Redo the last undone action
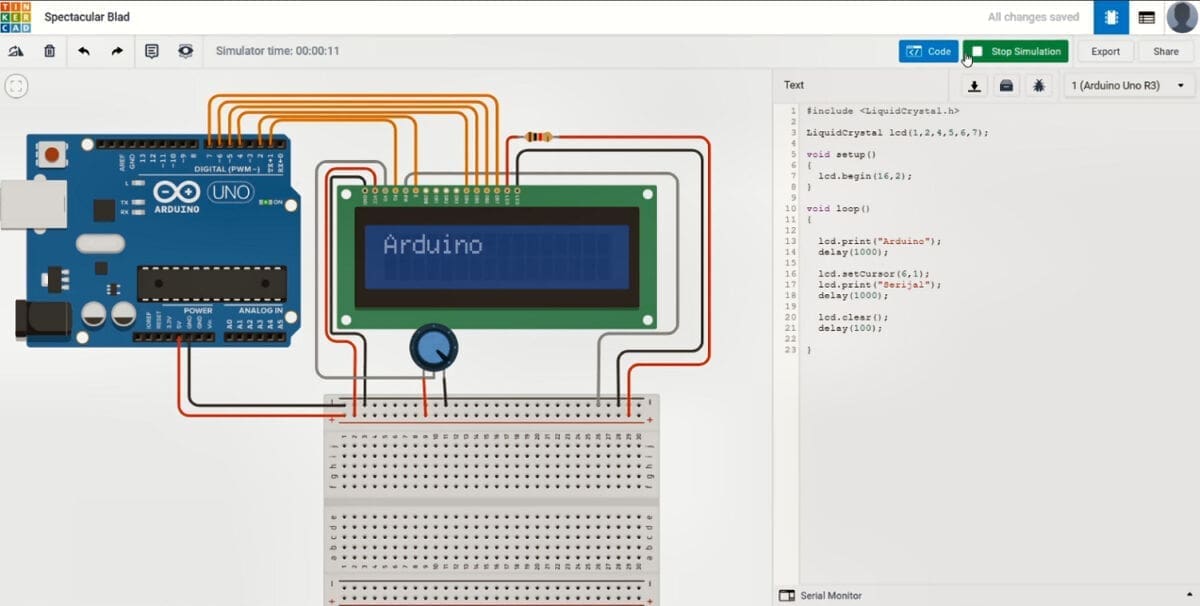The height and width of the screenshot is (606, 1200). tap(117, 51)
